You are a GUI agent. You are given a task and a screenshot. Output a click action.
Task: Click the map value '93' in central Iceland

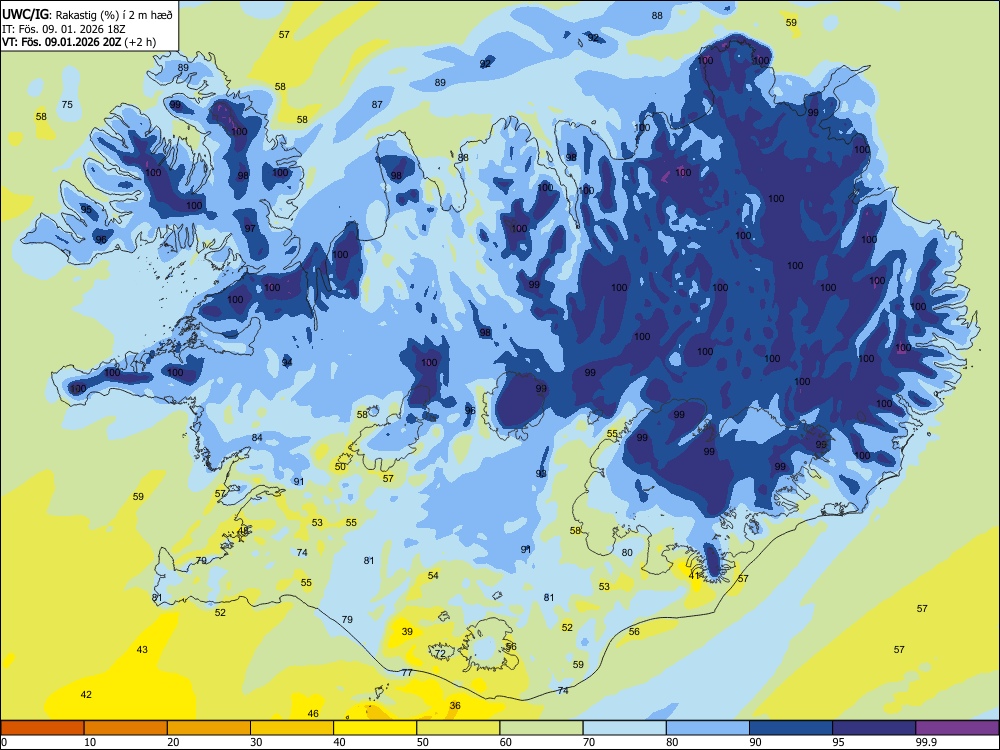tap(541, 474)
